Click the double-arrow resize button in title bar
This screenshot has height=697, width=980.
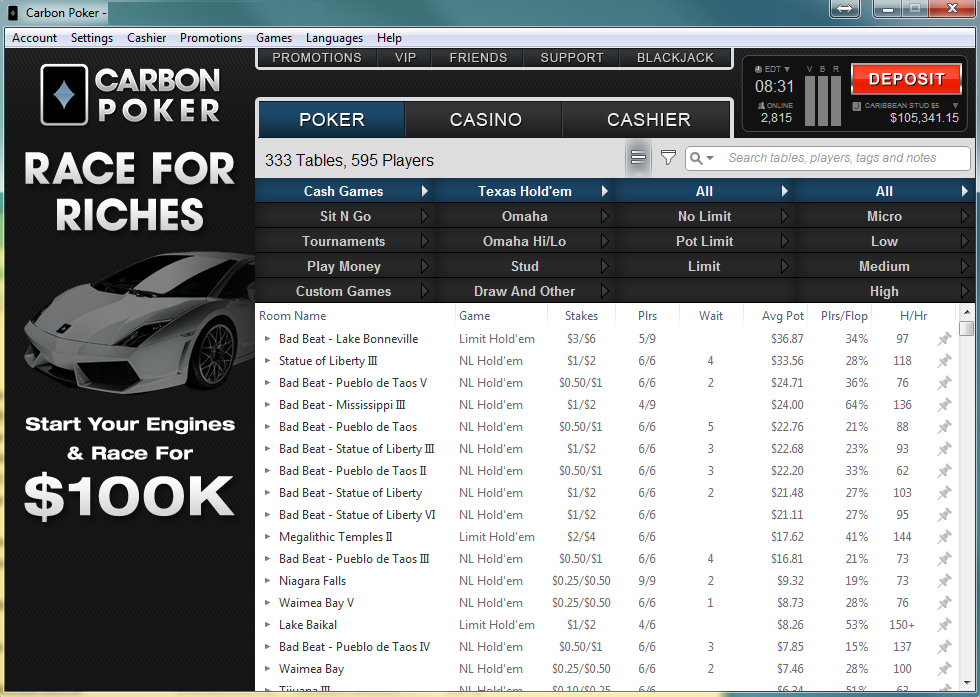844,9
